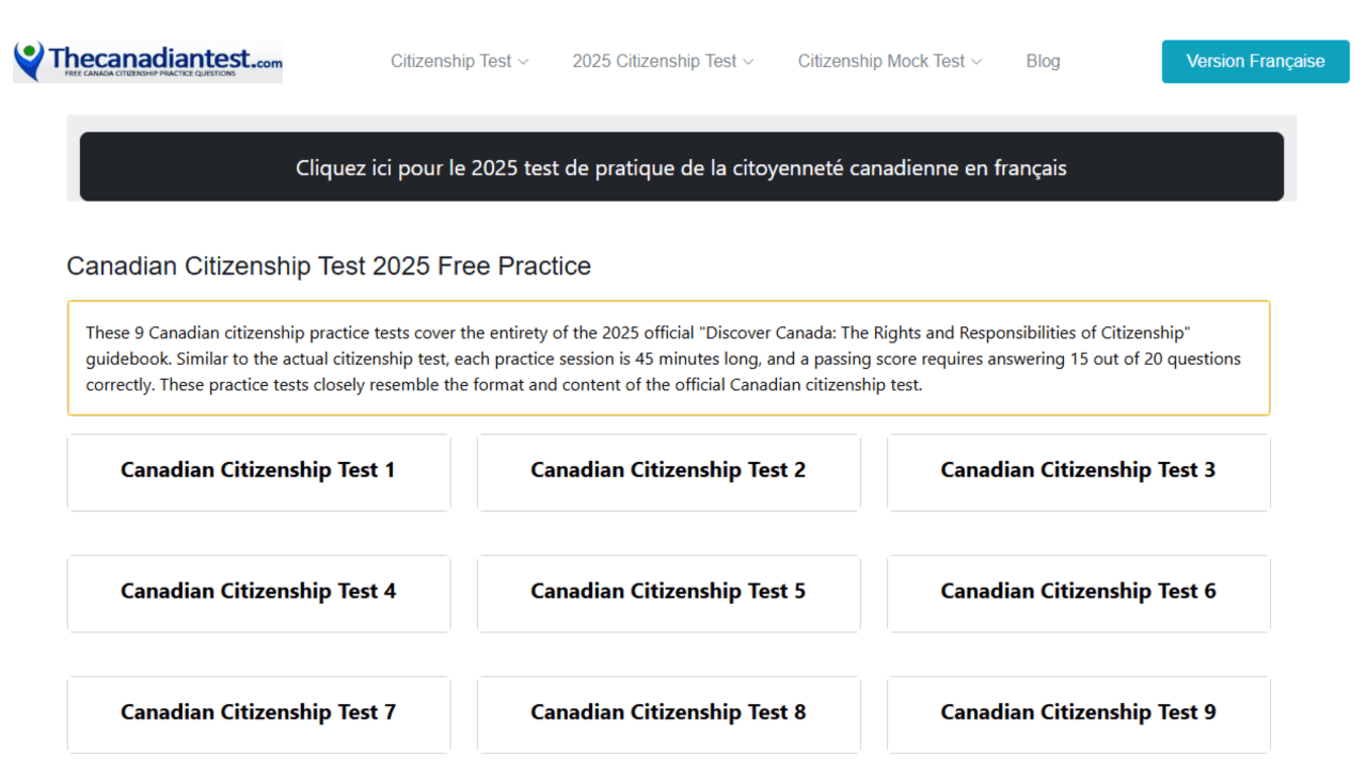Viewport: 1366px width, 768px height.
Task: Click the French practice test banner
Action: [681, 167]
